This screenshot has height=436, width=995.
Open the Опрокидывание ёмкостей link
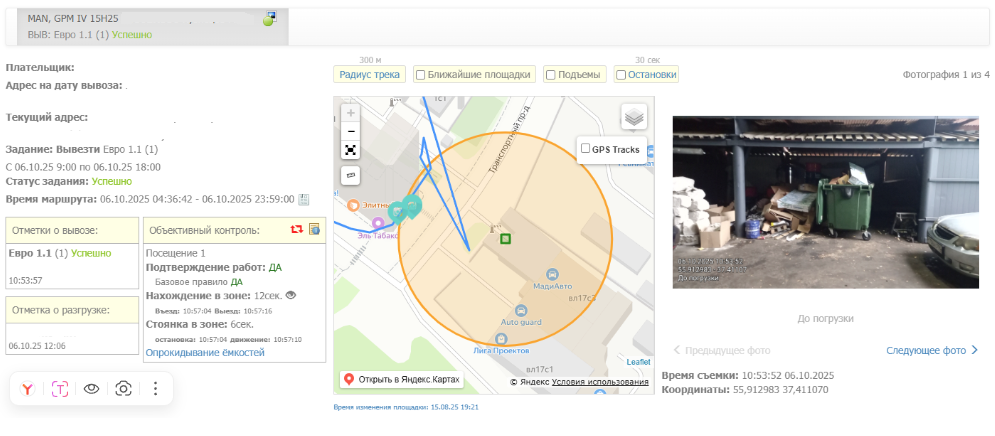pos(205,353)
